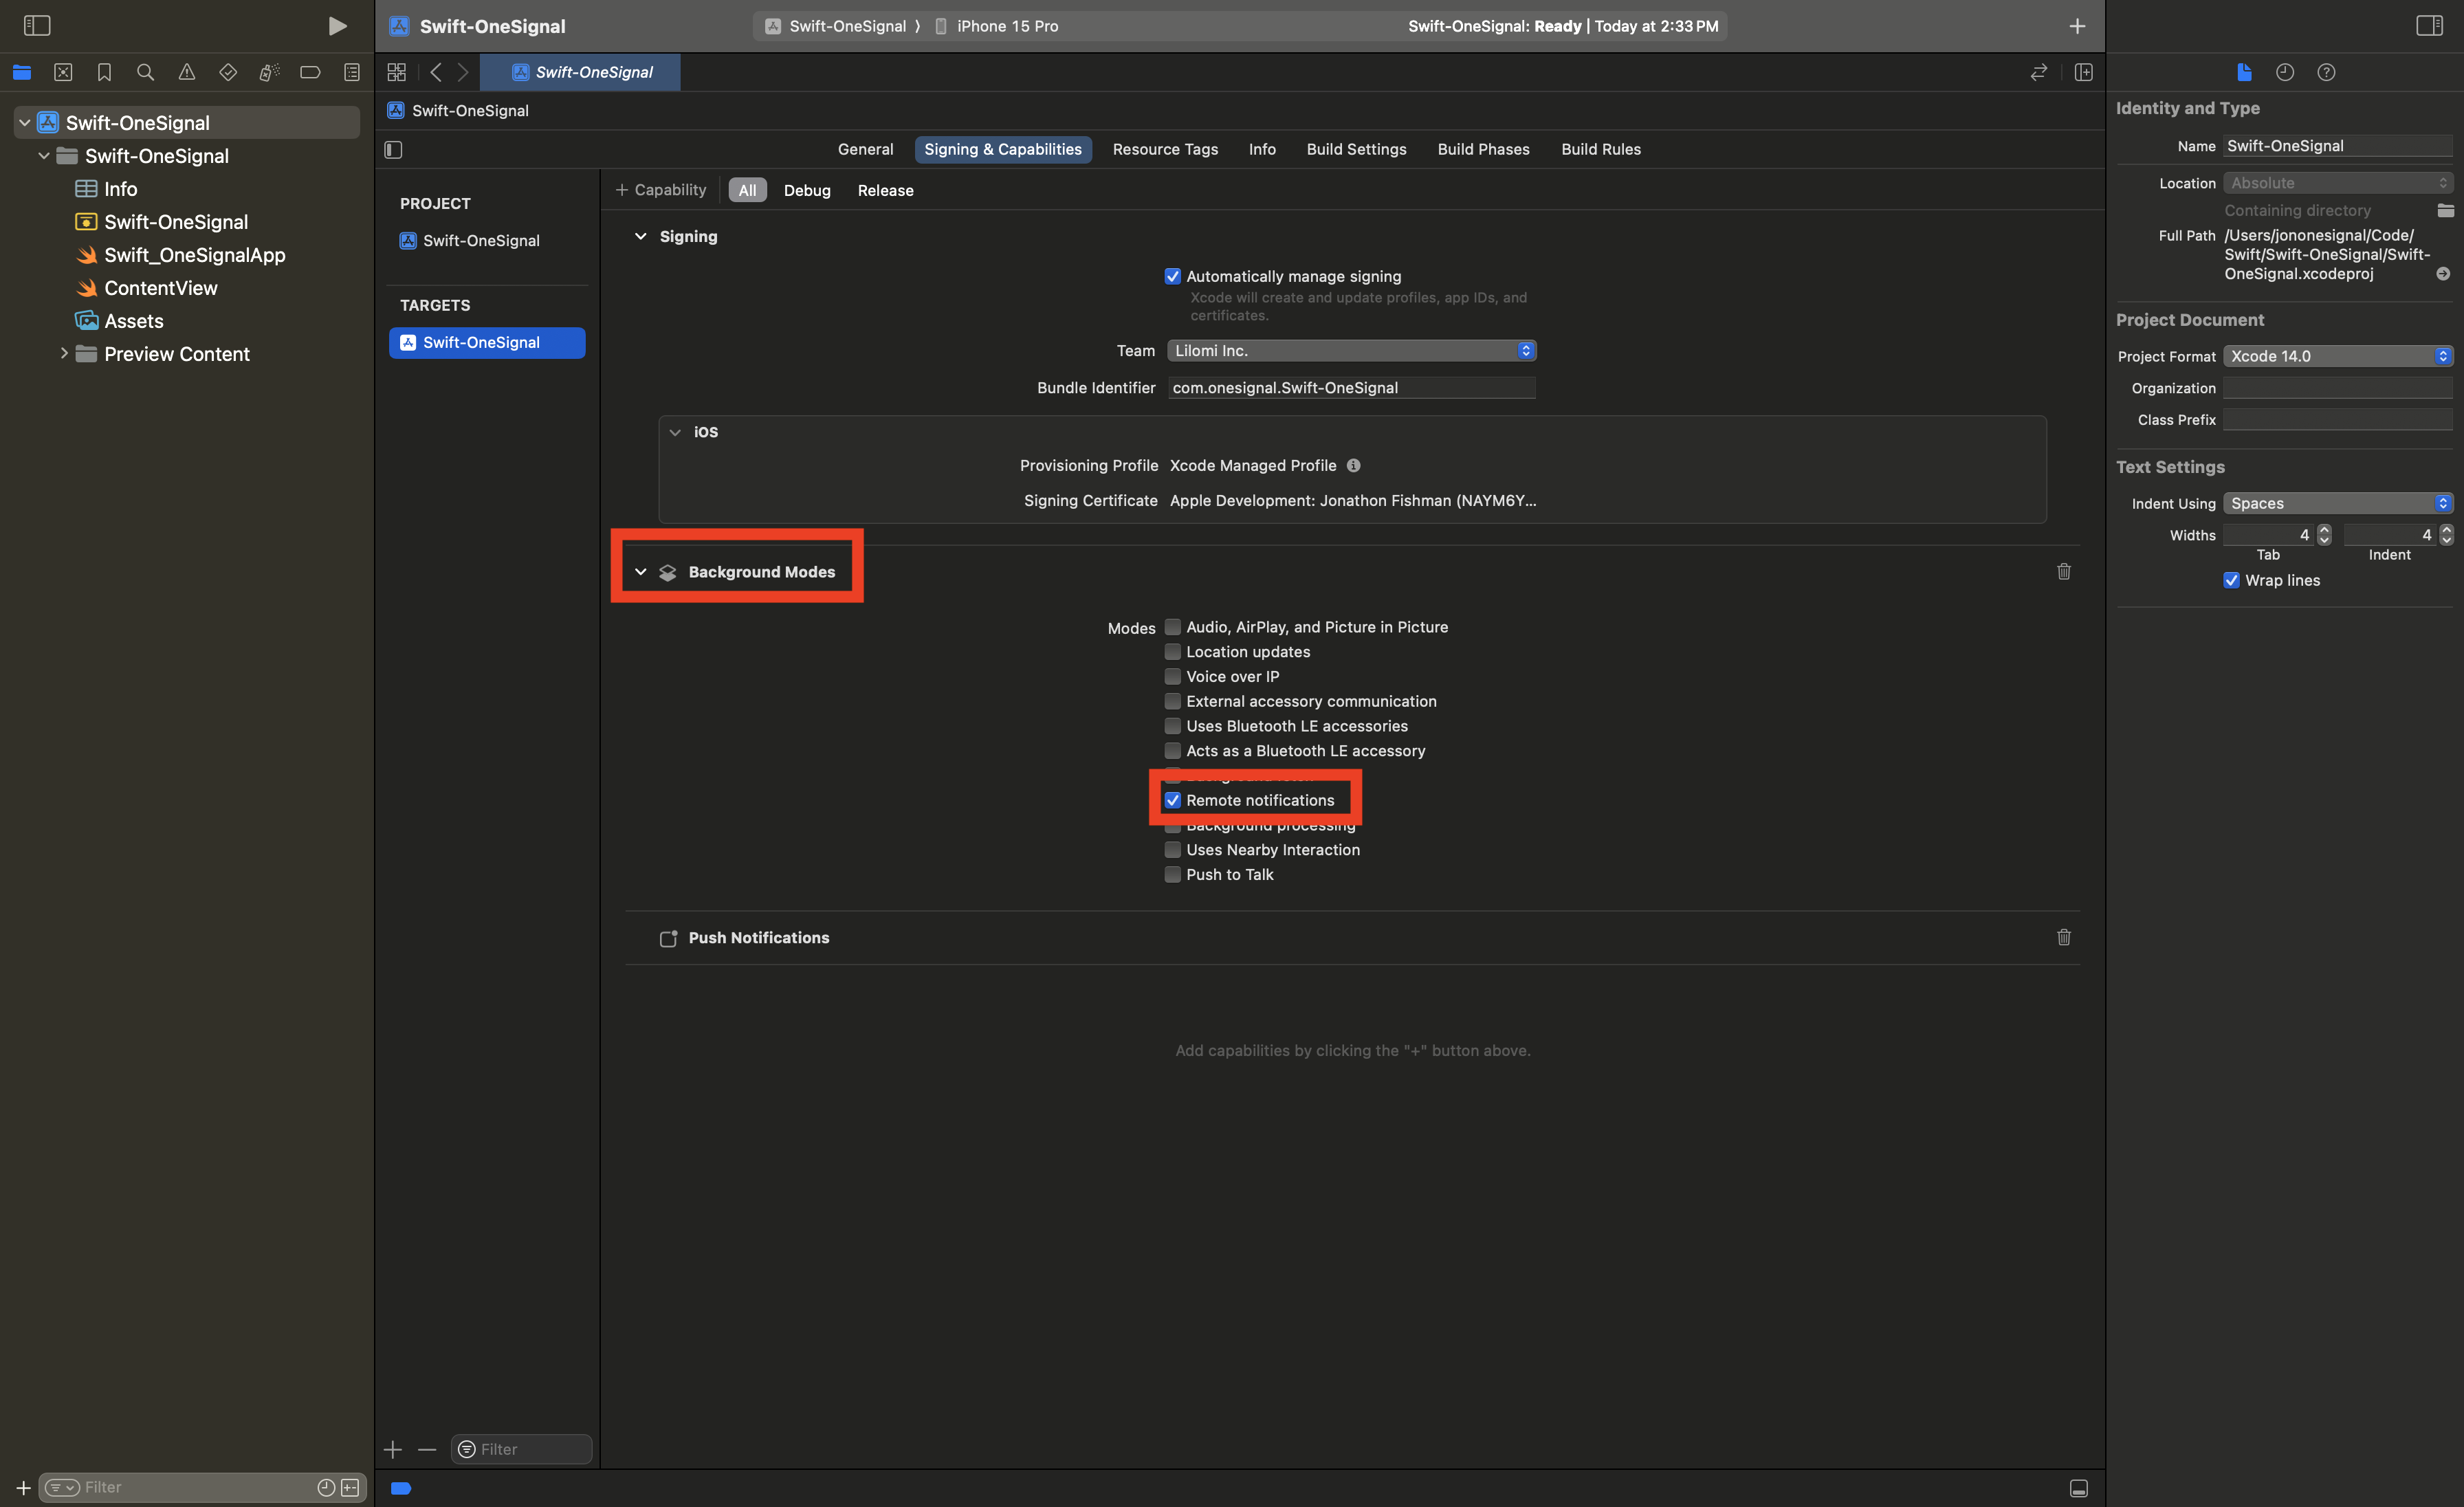Enable Location updates background mode
This screenshot has width=2464, height=1507.
coord(1172,652)
